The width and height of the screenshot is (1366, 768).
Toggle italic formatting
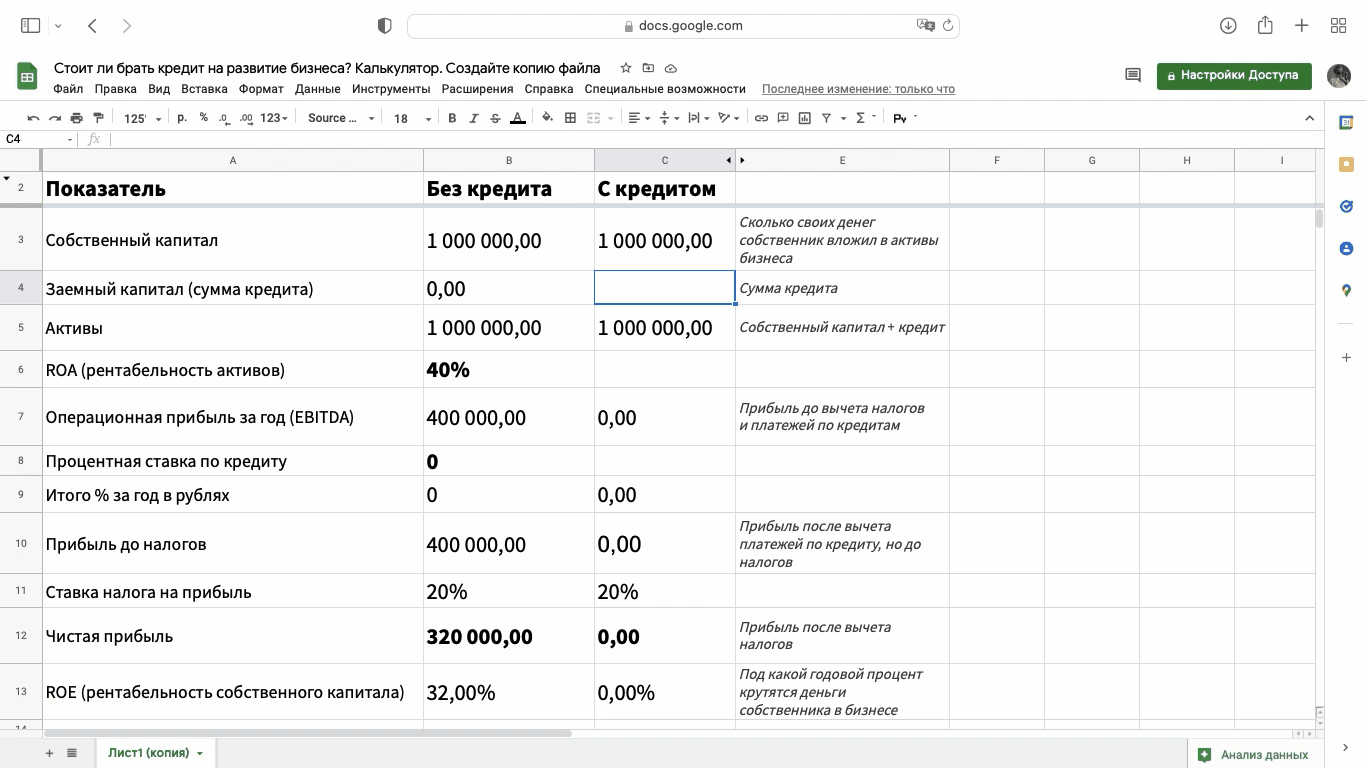[x=474, y=118]
